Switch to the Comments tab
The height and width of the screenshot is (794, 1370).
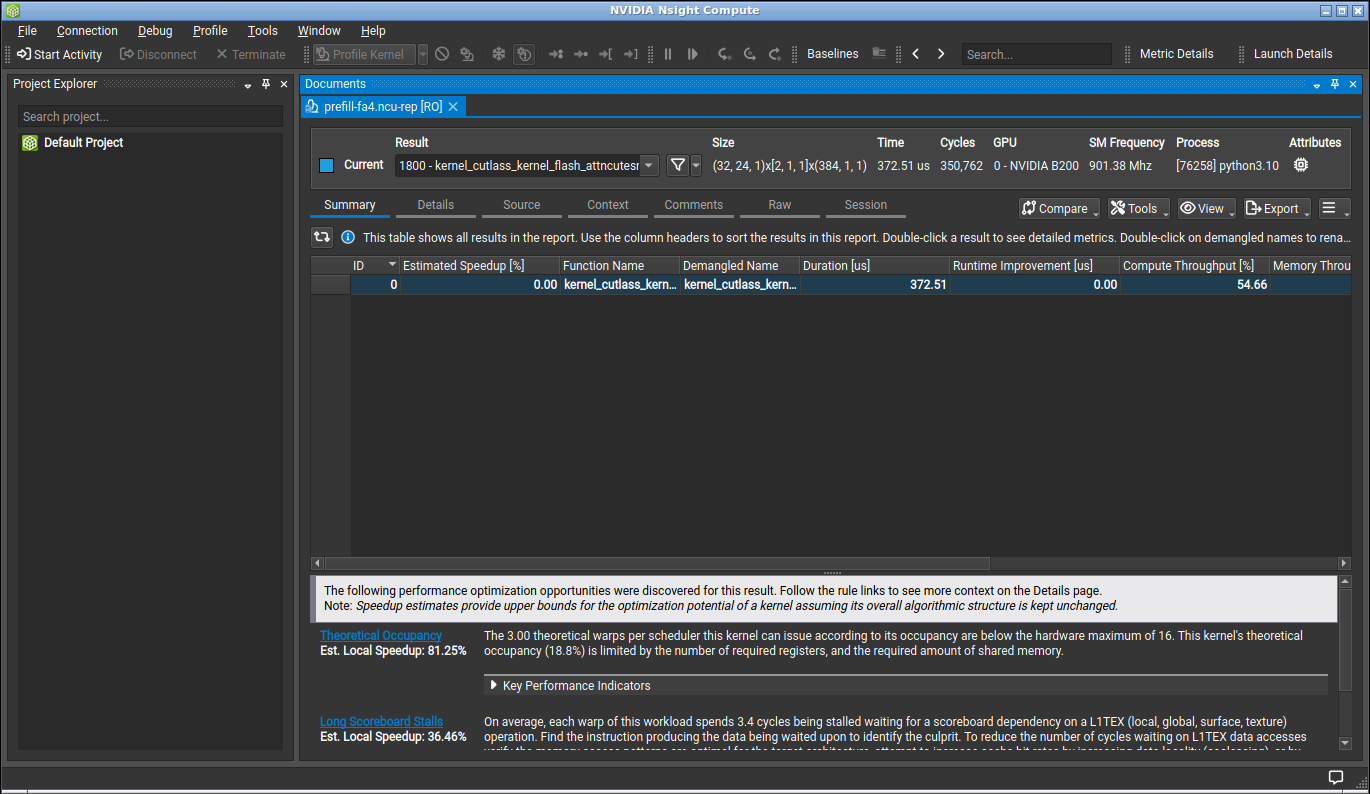694,205
